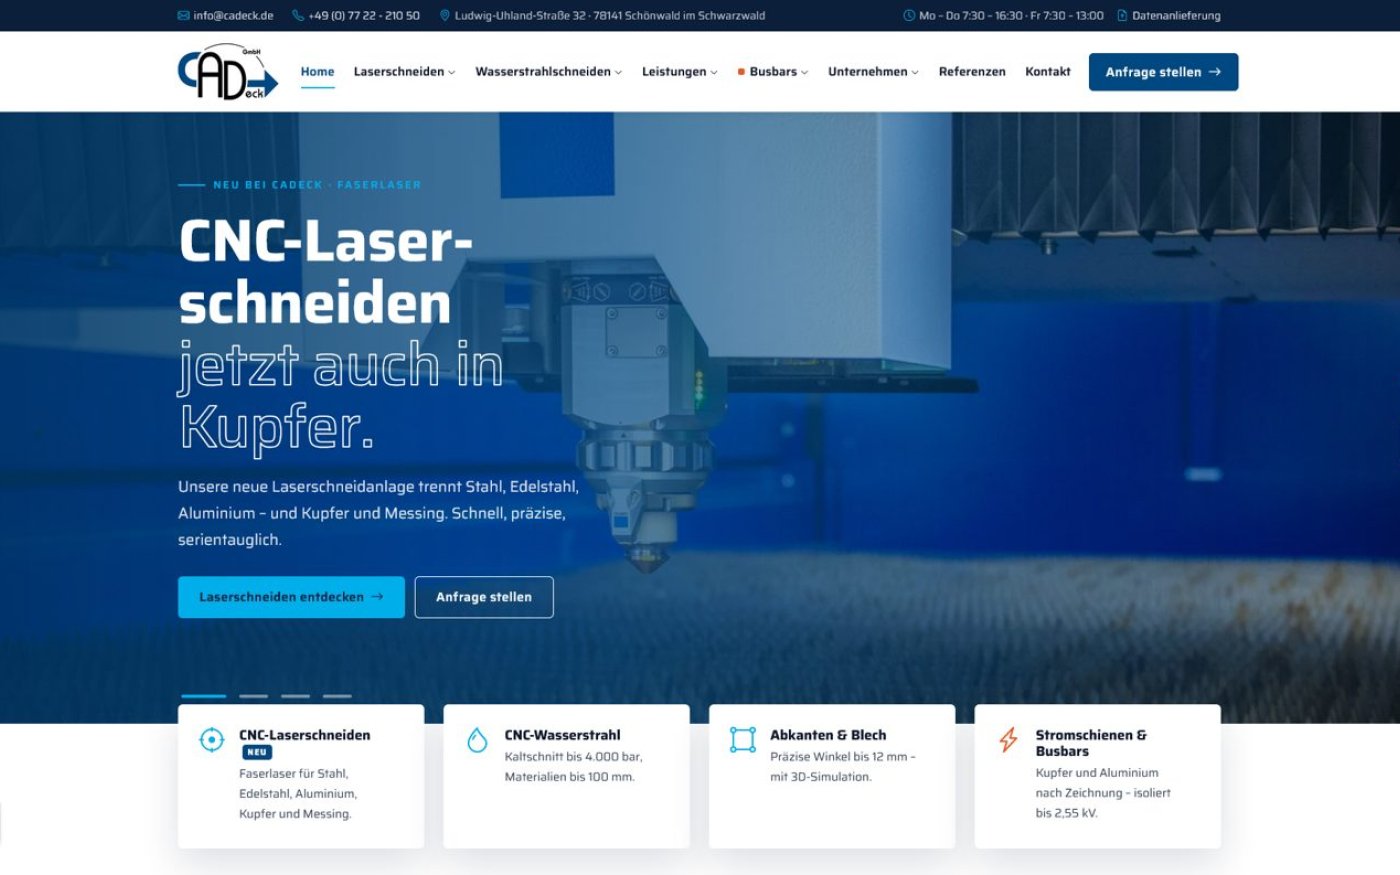Click the location pin icon before Ludwig-Uhland-Straße

click(445, 16)
